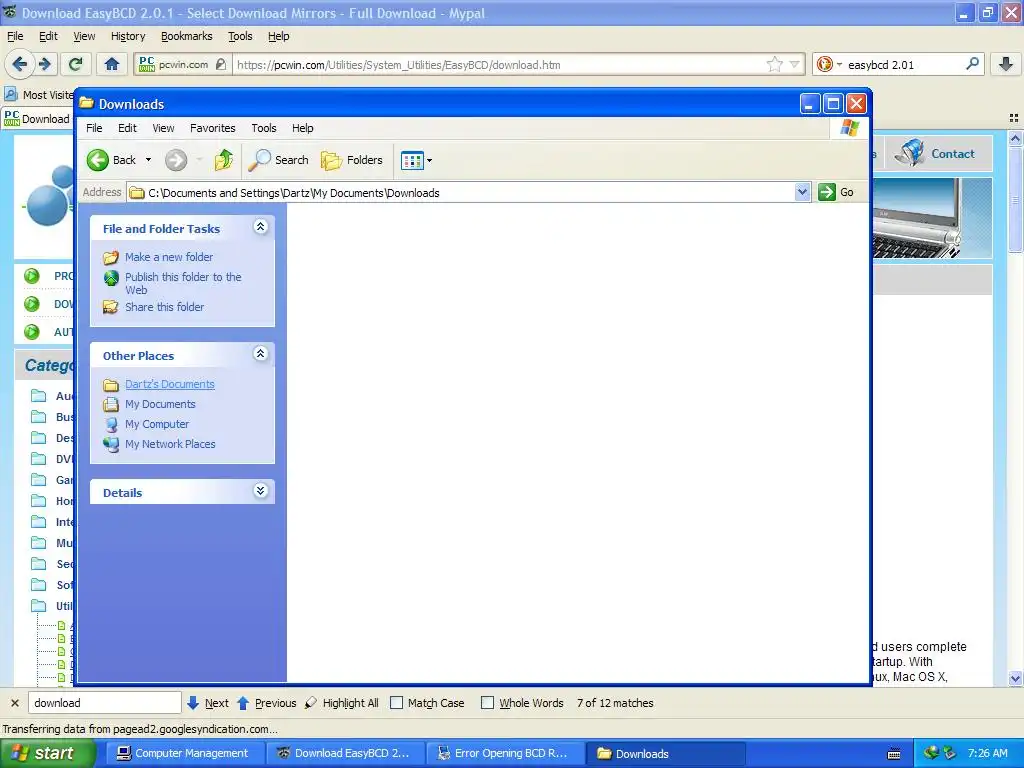Viewport: 1024px width, 768px height.
Task: Open Explorer File menu
Action: [x=94, y=128]
